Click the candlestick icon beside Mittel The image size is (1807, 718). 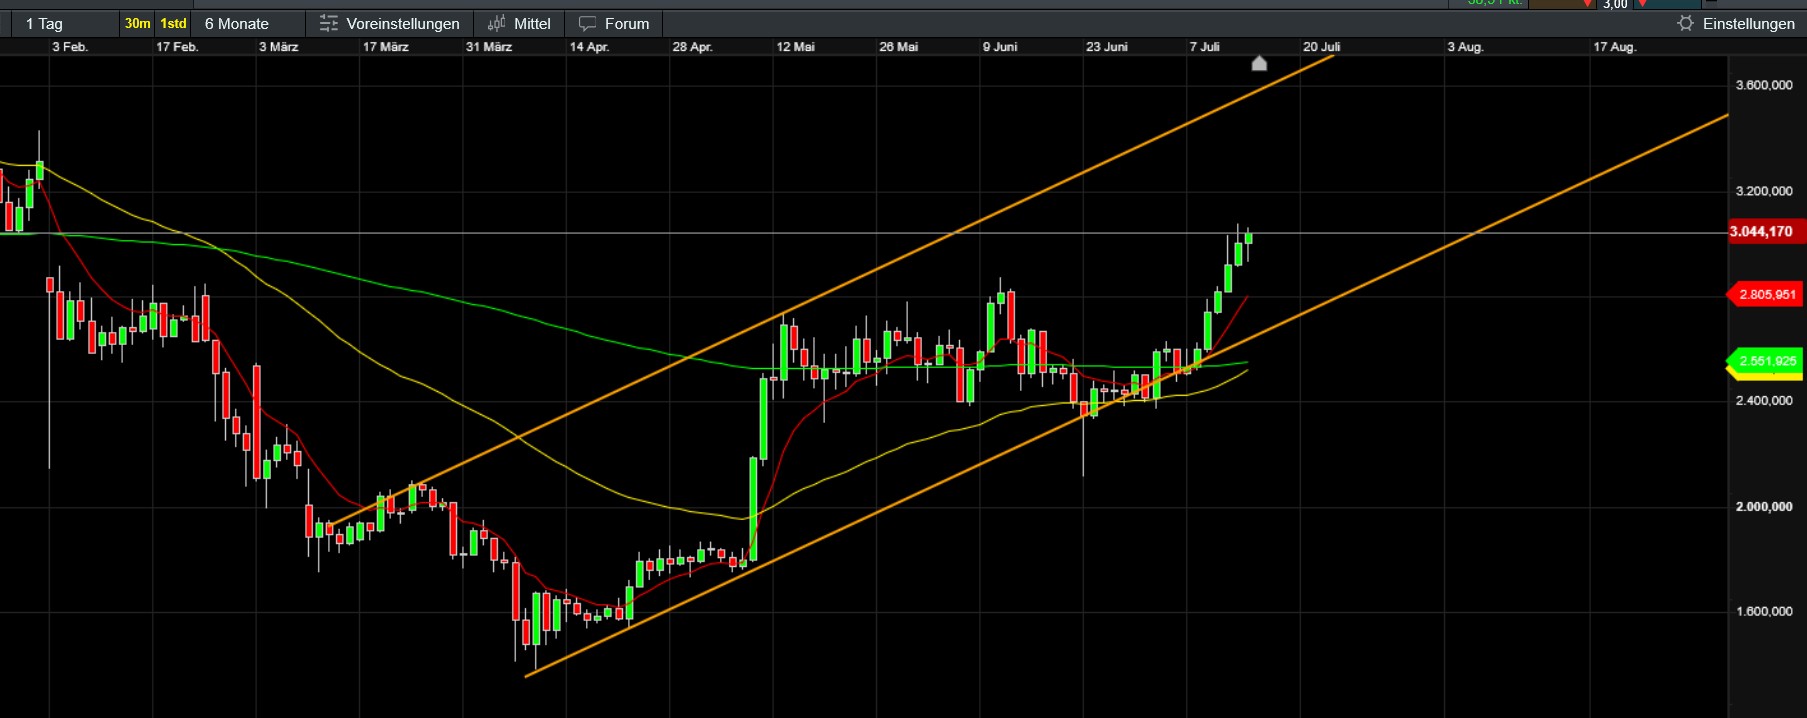click(496, 23)
